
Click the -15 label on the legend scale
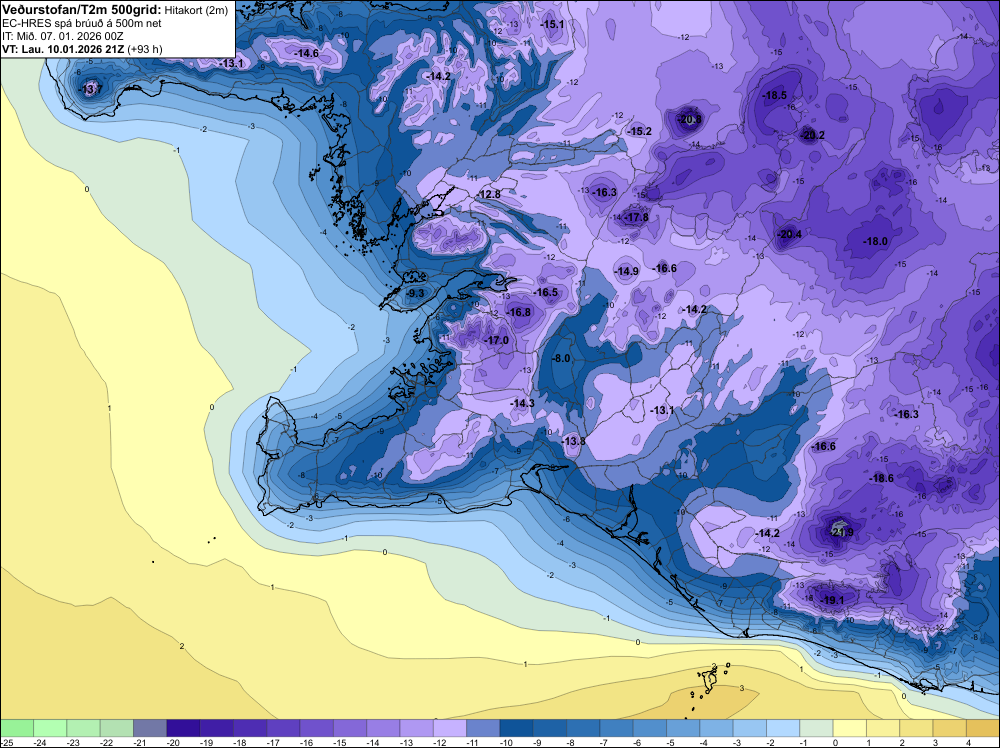[x=341, y=742]
